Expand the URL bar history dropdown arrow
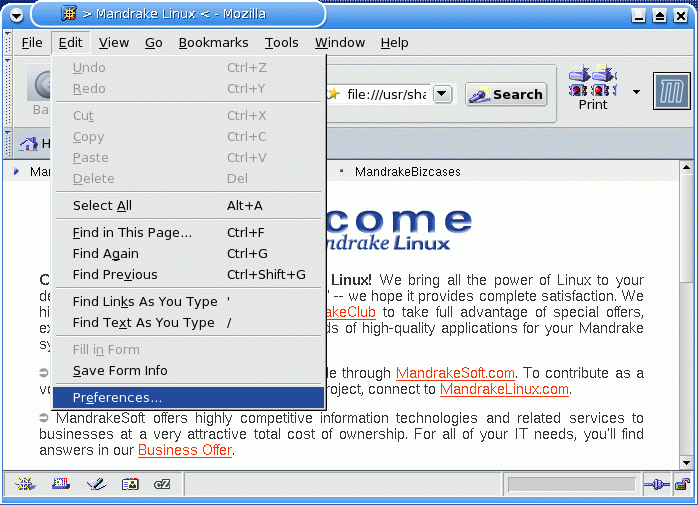The width and height of the screenshot is (698, 505). [x=443, y=94]
